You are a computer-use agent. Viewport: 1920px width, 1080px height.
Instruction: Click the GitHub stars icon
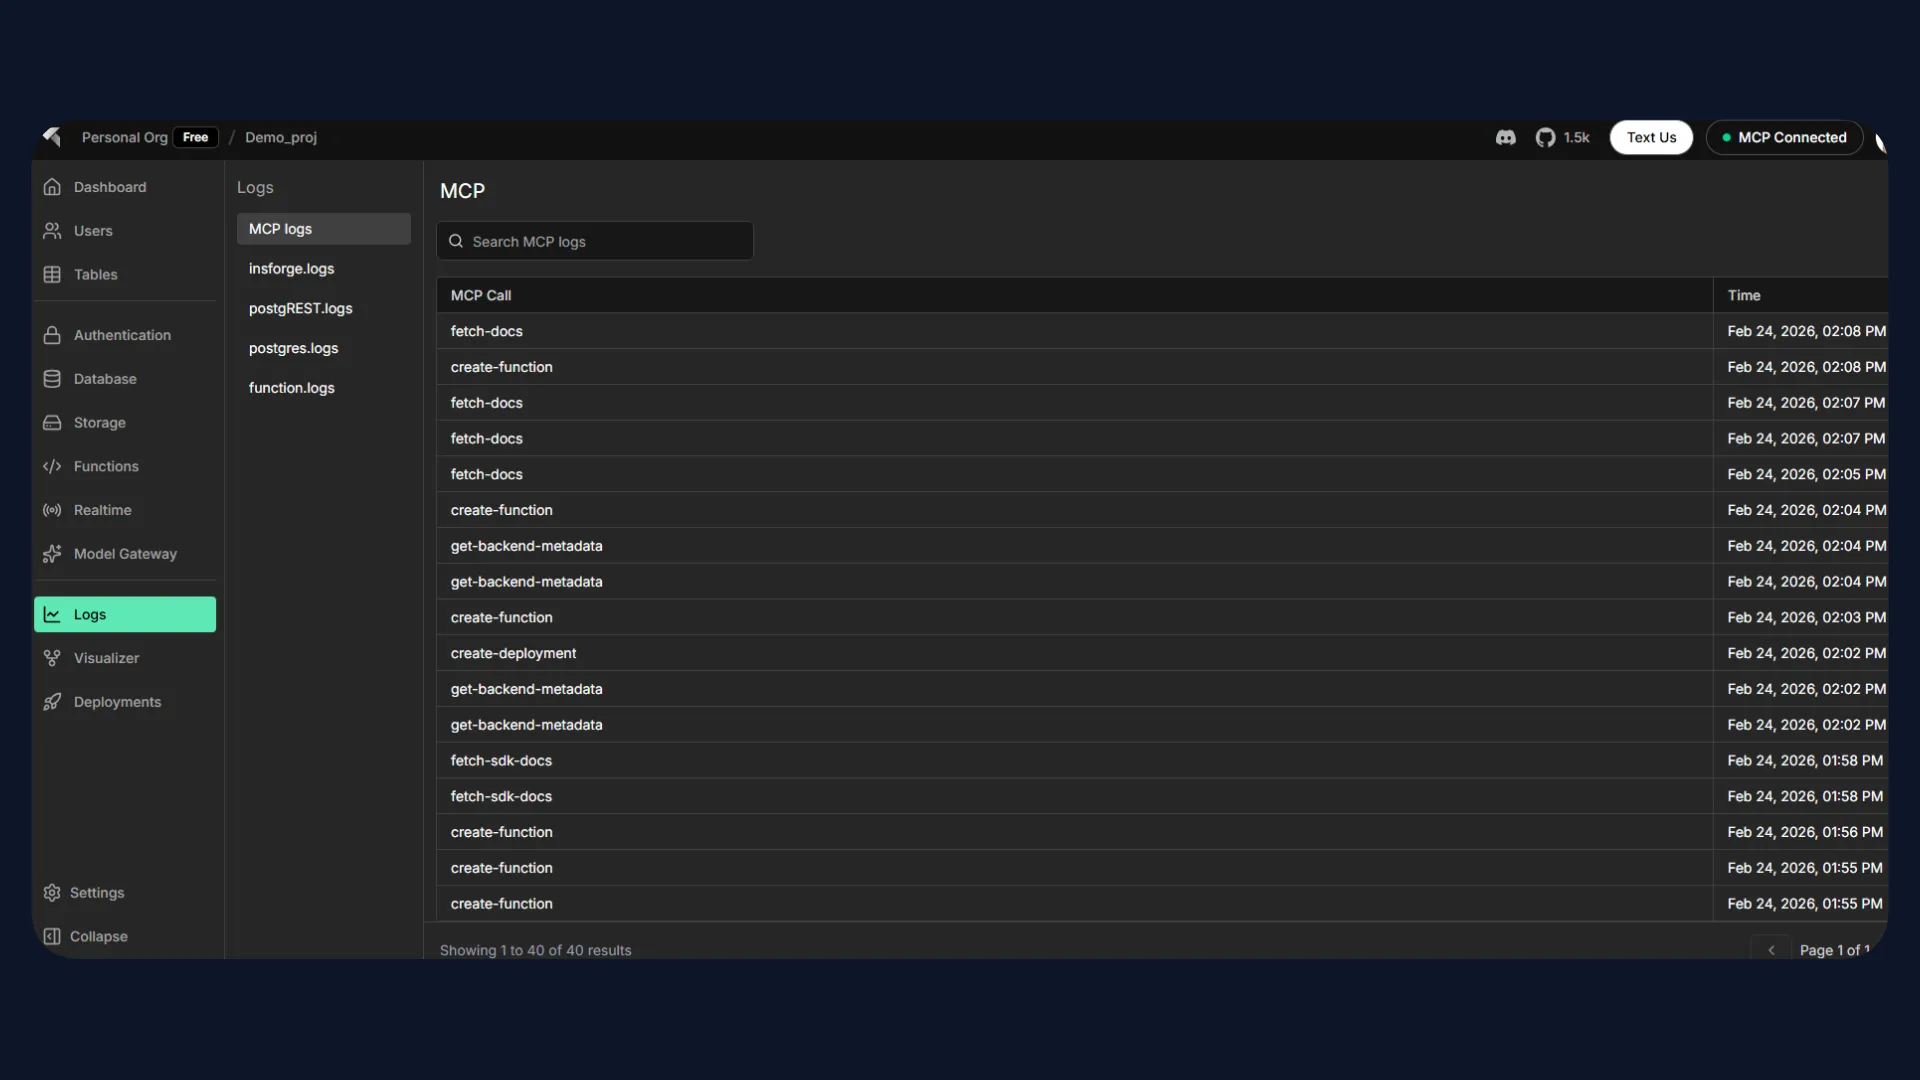click(1545, 138)
